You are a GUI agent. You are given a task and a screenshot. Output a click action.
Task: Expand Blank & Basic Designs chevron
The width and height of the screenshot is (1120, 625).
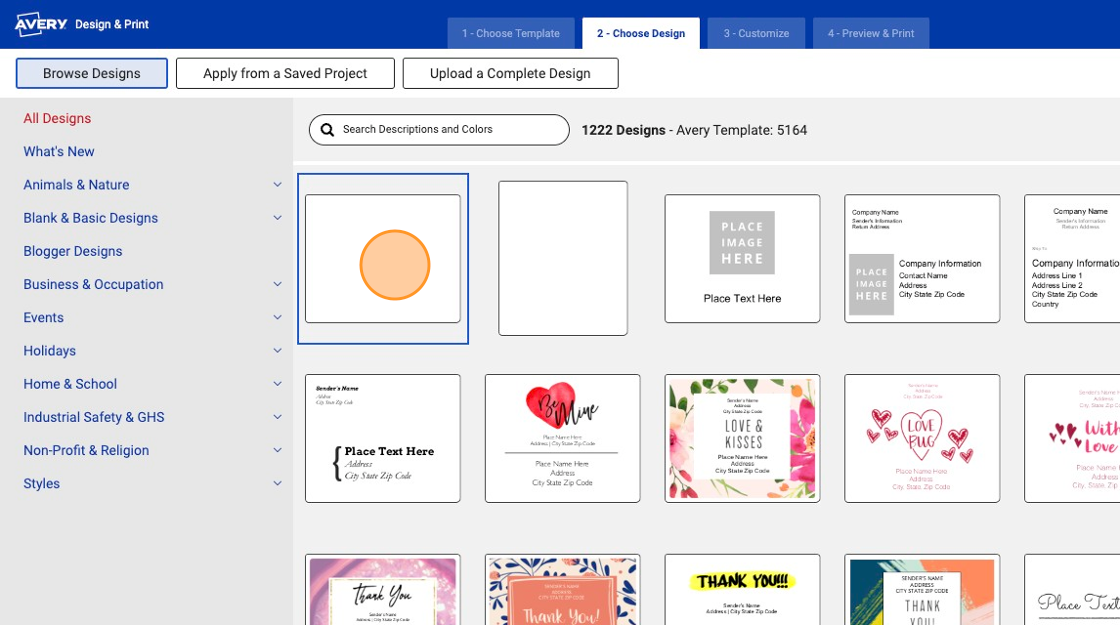(277, 218)
